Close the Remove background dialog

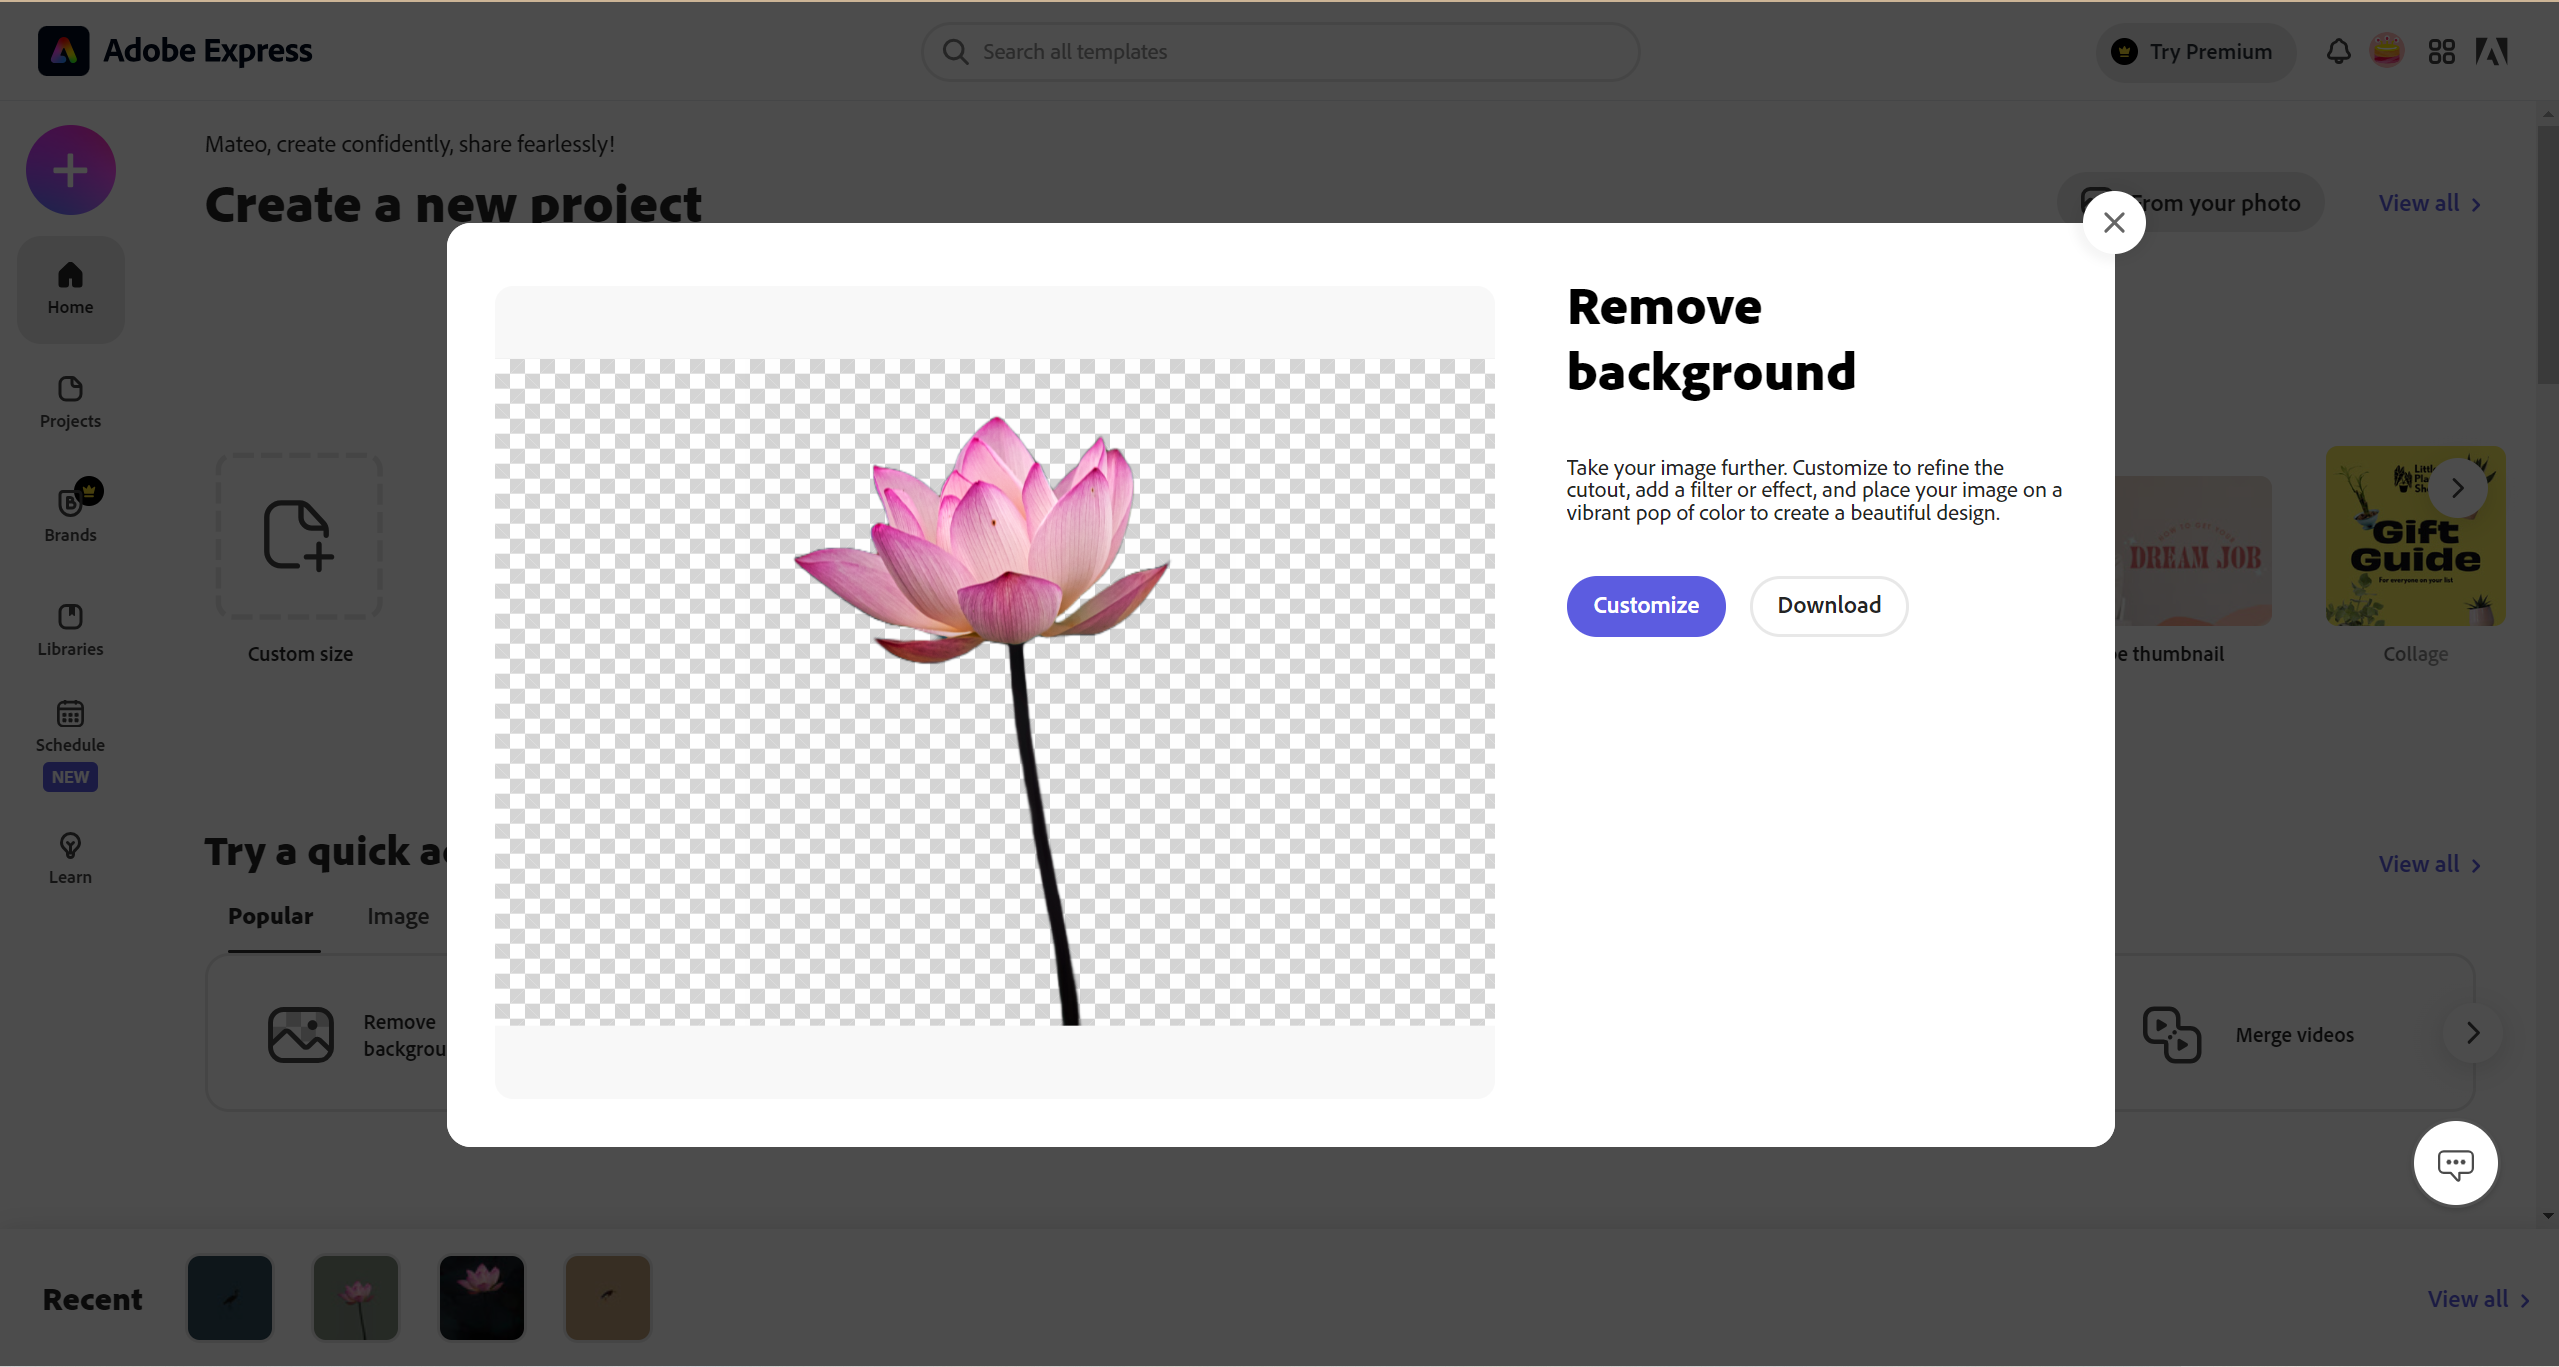tap(2114, 222)
